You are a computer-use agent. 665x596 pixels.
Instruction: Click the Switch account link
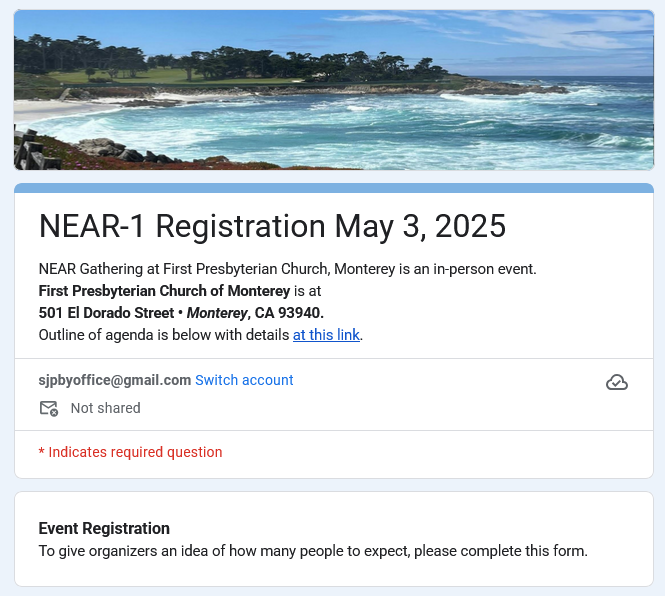pyautogui.click(x=244, y=380)
